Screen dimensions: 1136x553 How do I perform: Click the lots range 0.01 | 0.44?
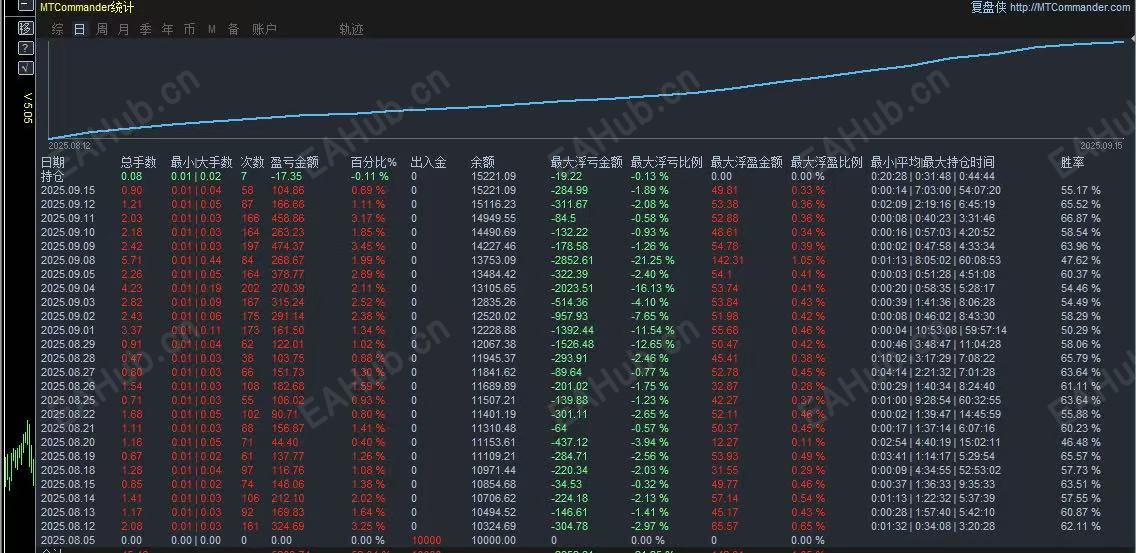pos(196,260)
